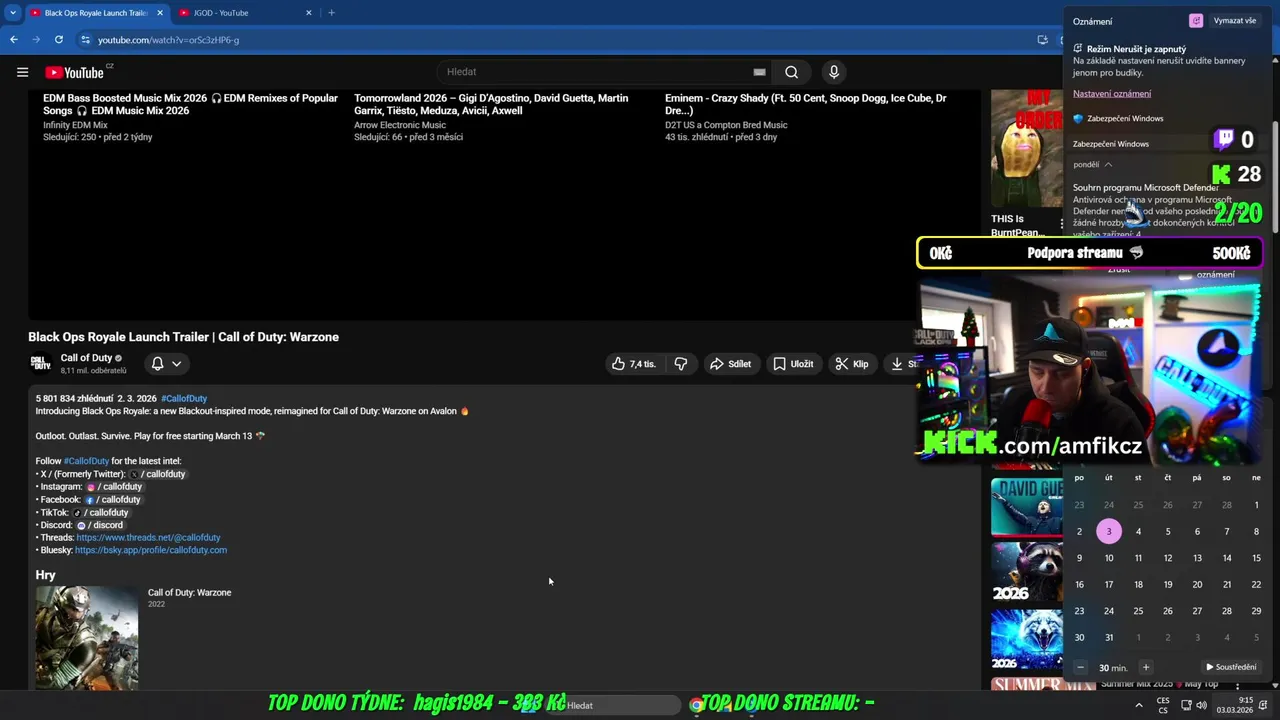Click the #CallofDuty hashtag beside the date
This screenshot has height=720, width=1280.
click(184, 398)
